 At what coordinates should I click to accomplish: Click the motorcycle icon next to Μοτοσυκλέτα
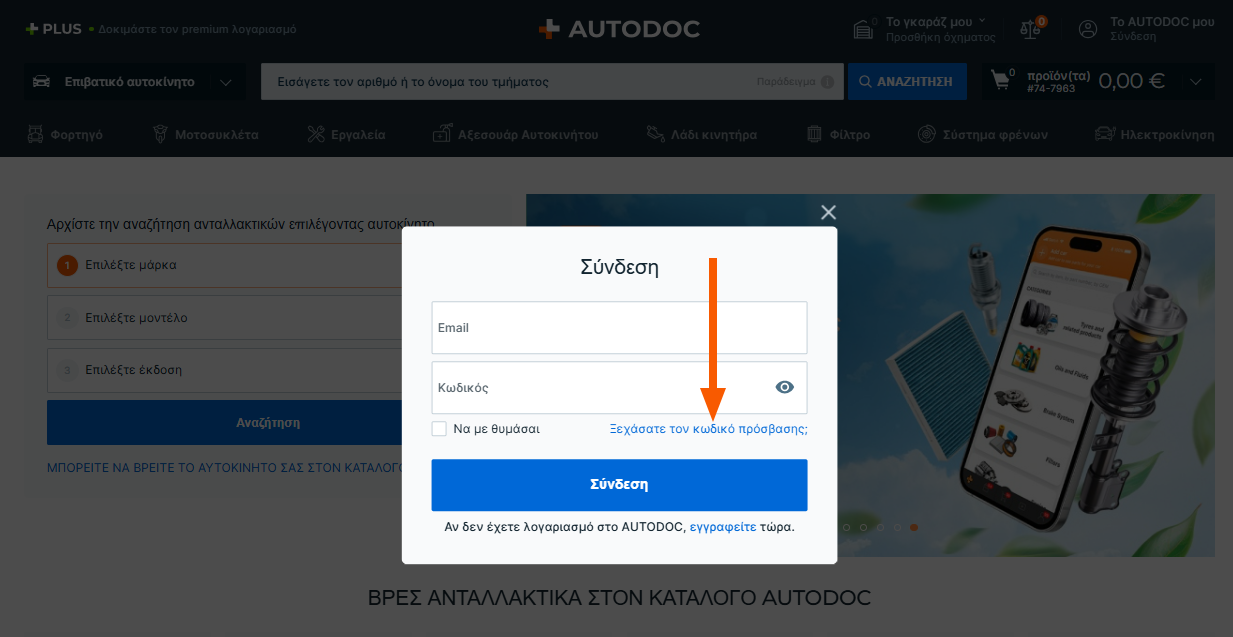coord(160,134)
